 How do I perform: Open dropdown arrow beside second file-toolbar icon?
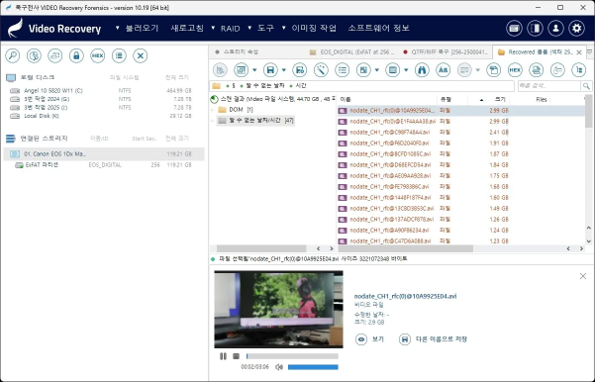[x=255, y=70]
